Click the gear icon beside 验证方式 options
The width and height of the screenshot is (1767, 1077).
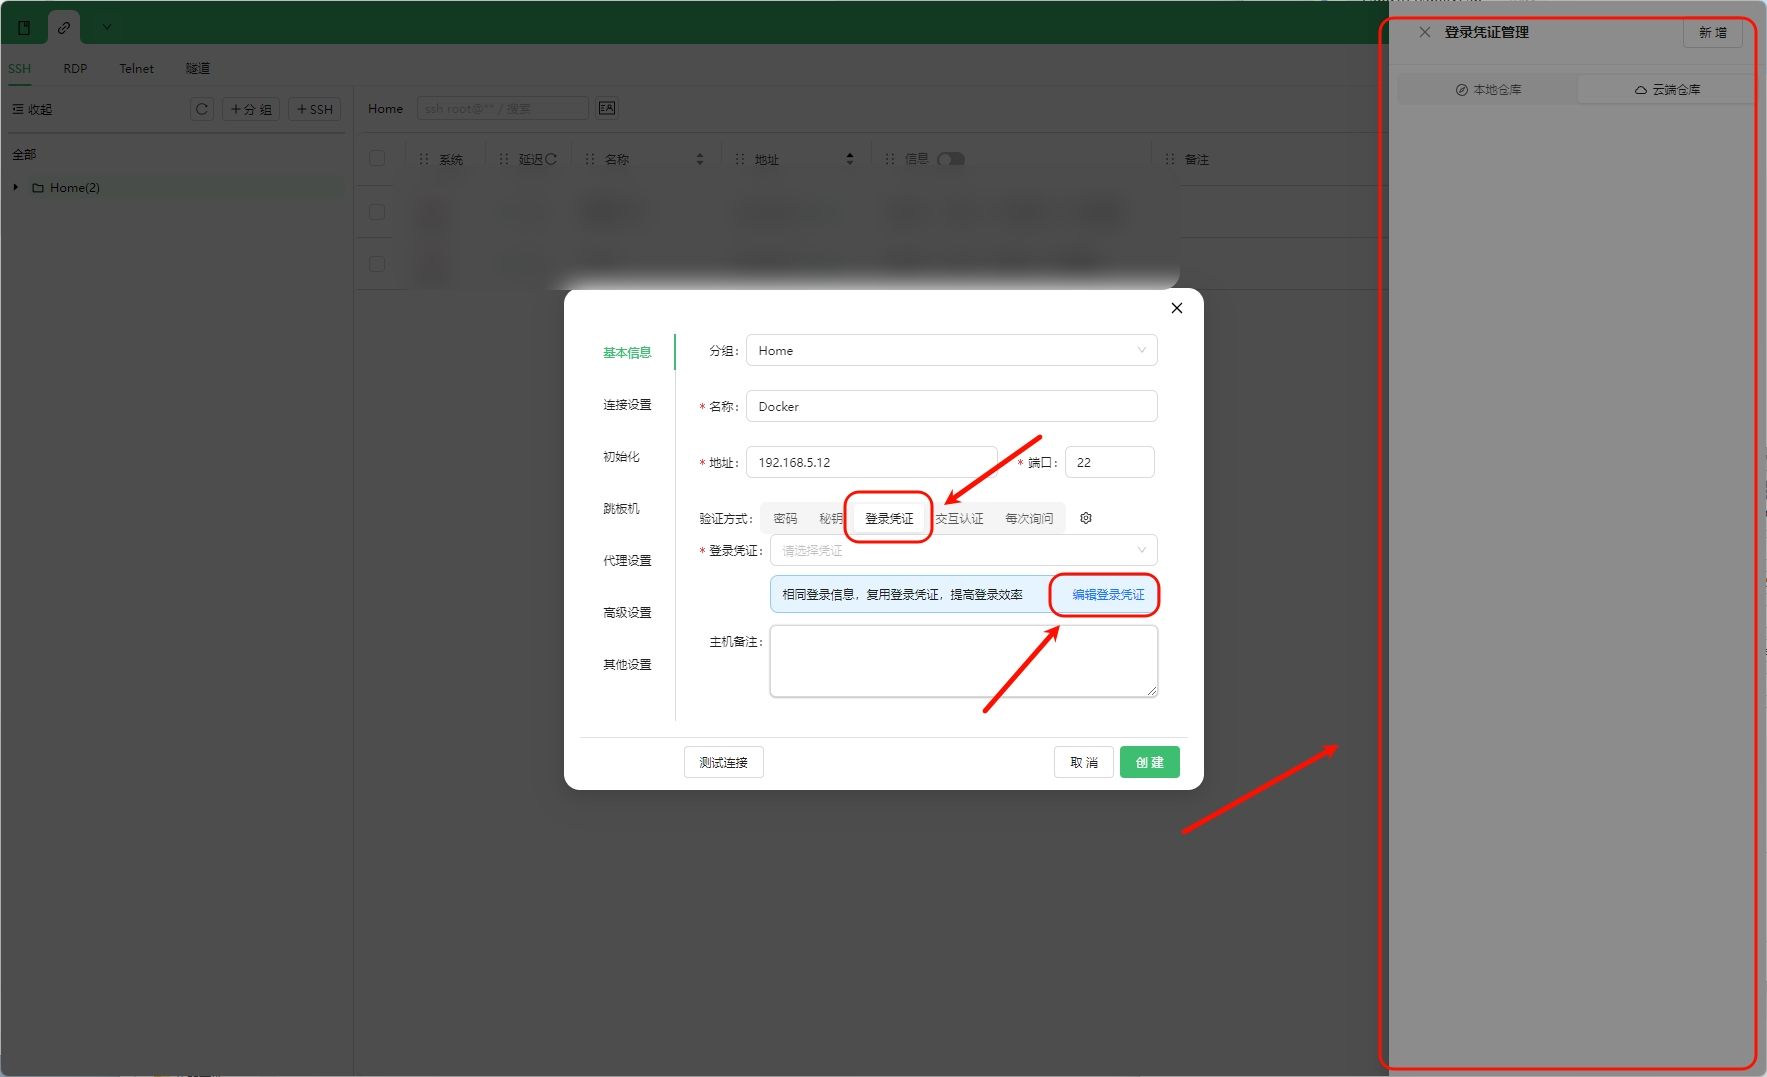tap(1086, 518)
